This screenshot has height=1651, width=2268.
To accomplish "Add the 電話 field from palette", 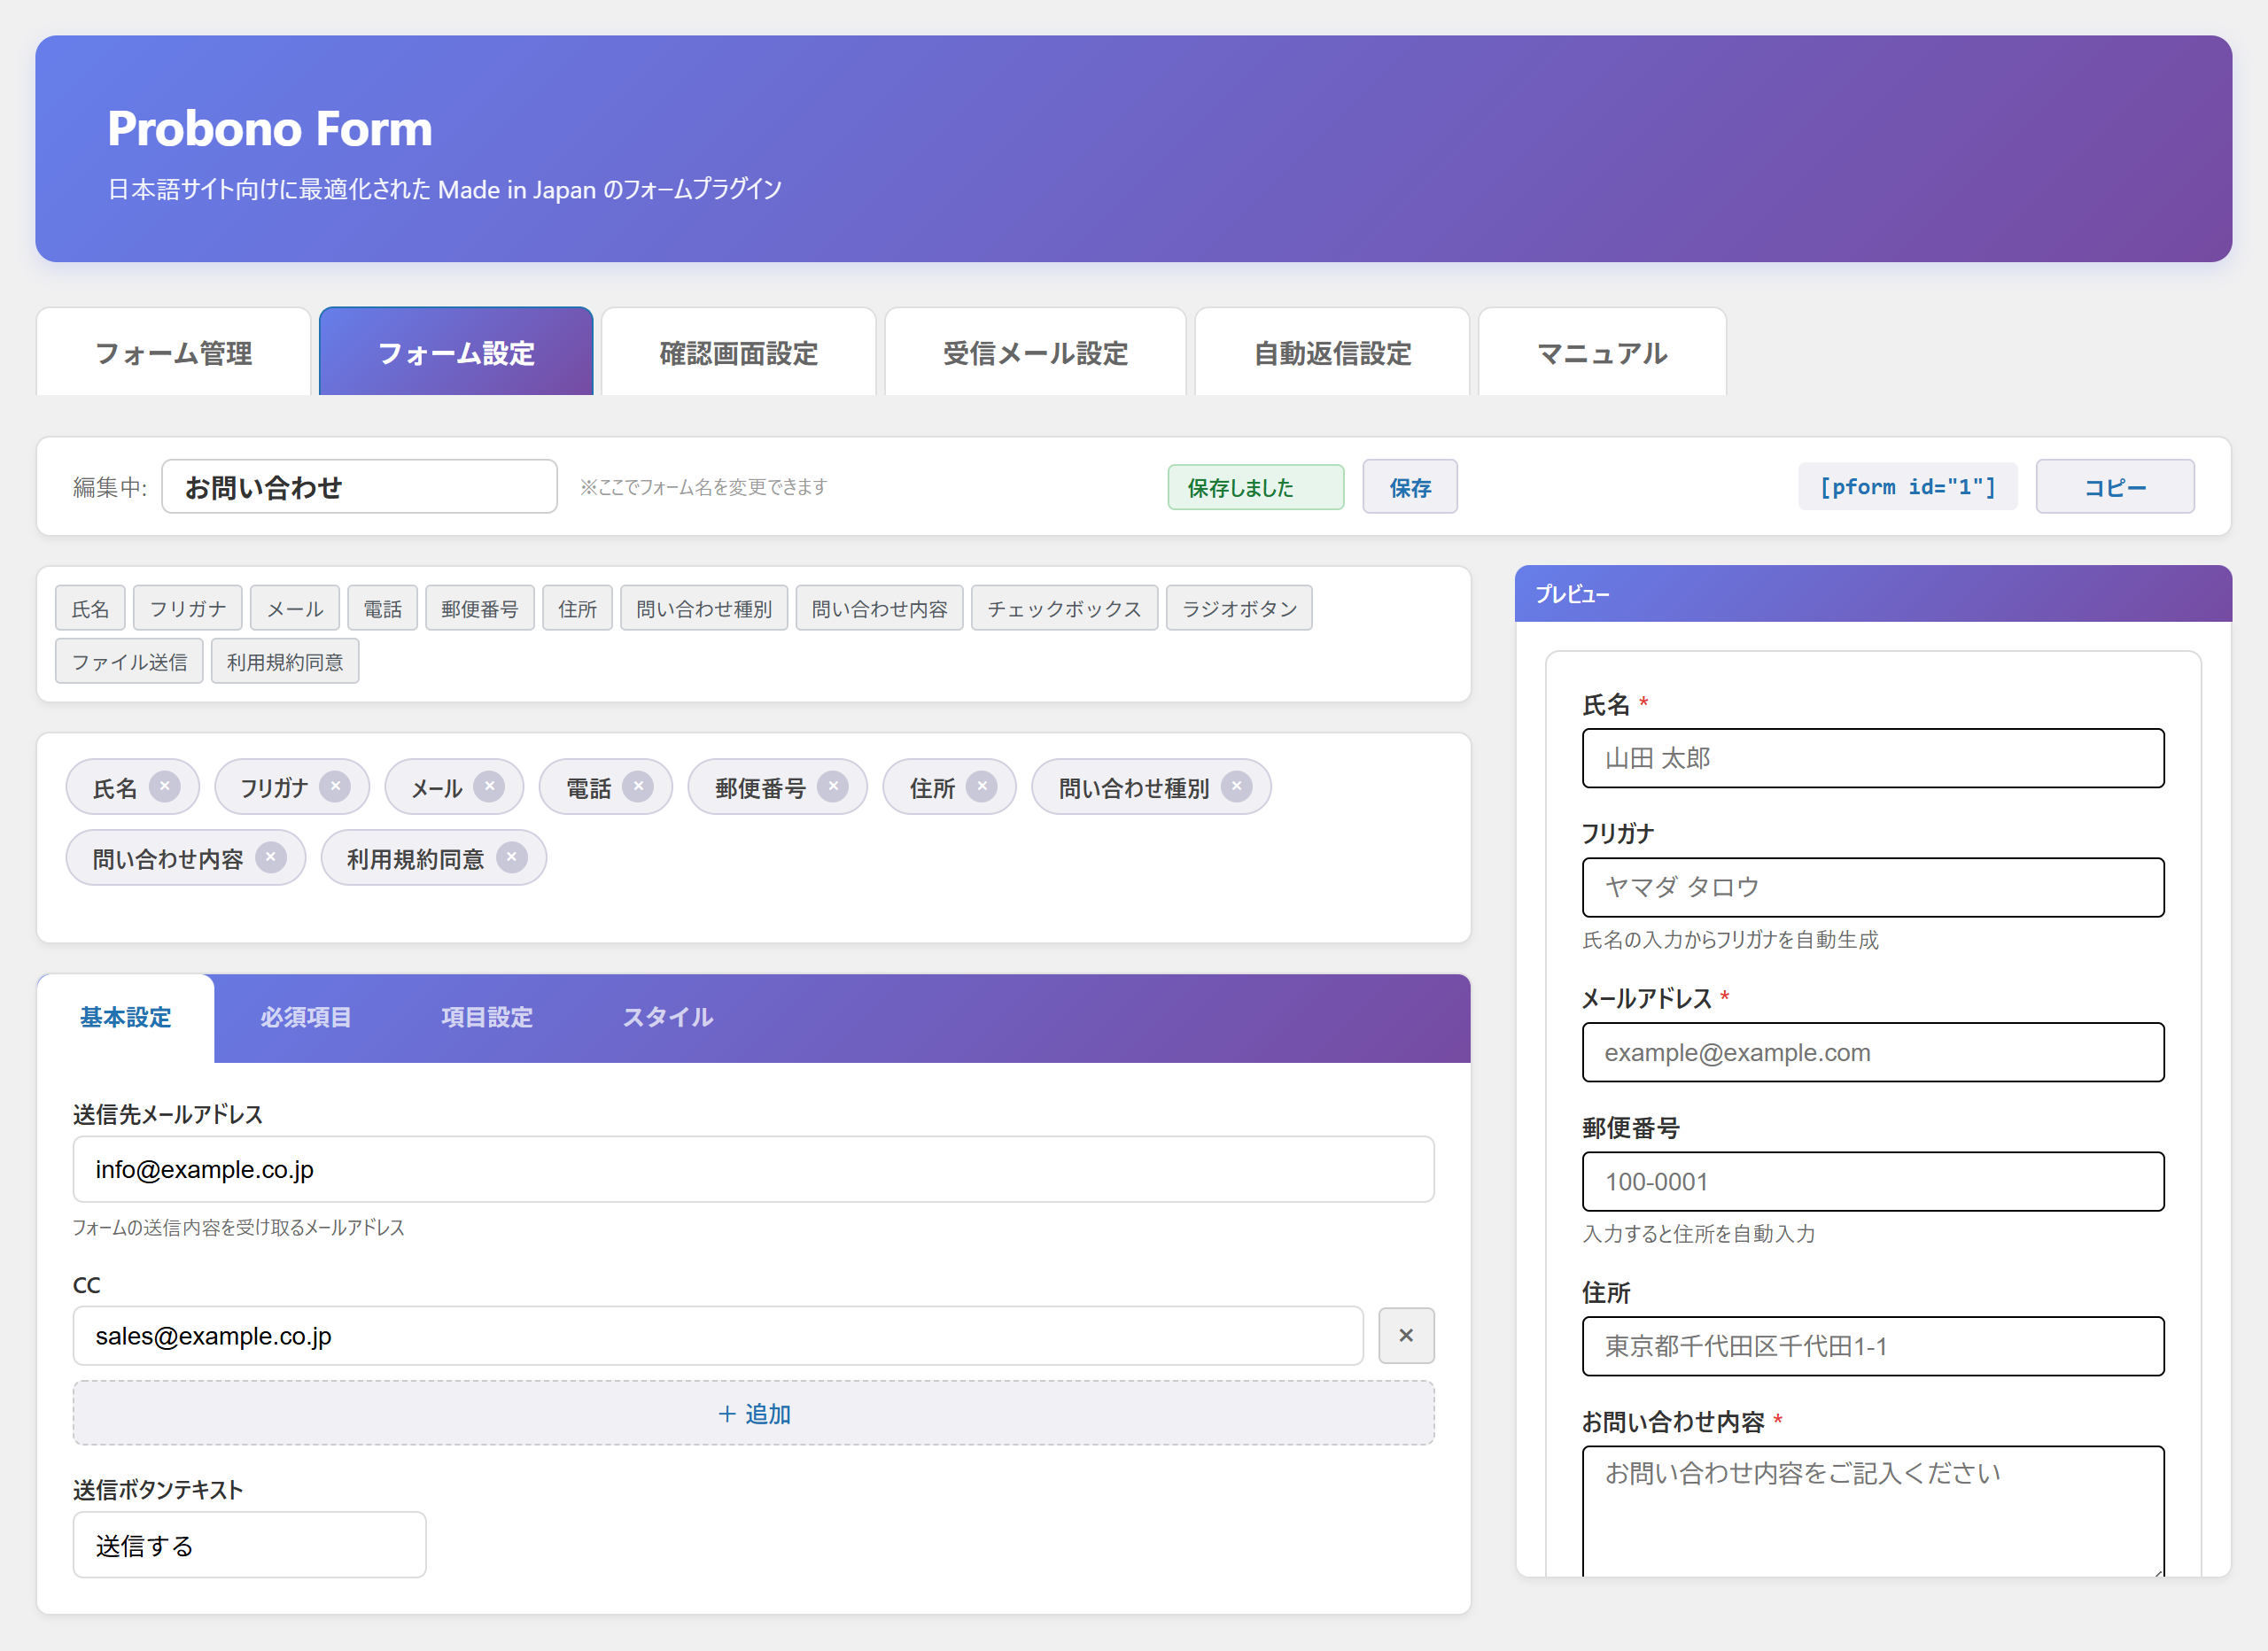I will coord(382,608).
